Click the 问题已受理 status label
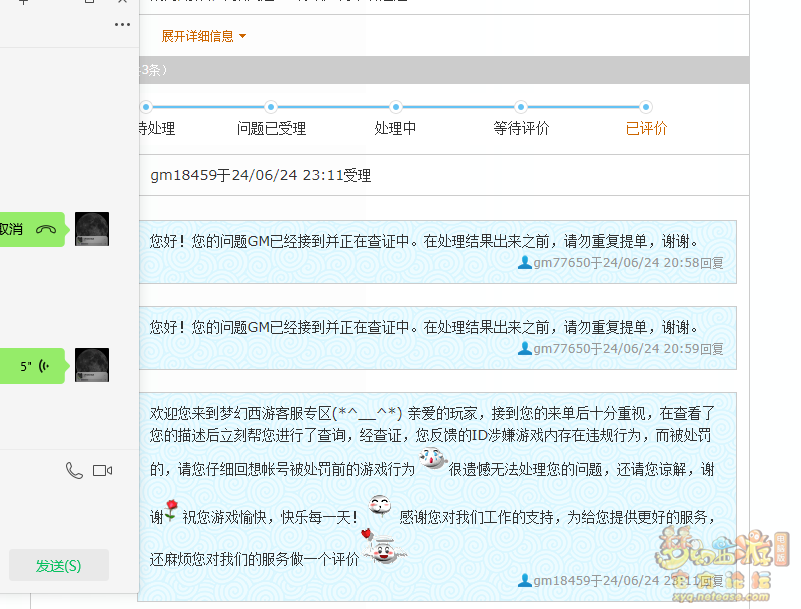Screen dimensions: 801x609 click(271, 128)
